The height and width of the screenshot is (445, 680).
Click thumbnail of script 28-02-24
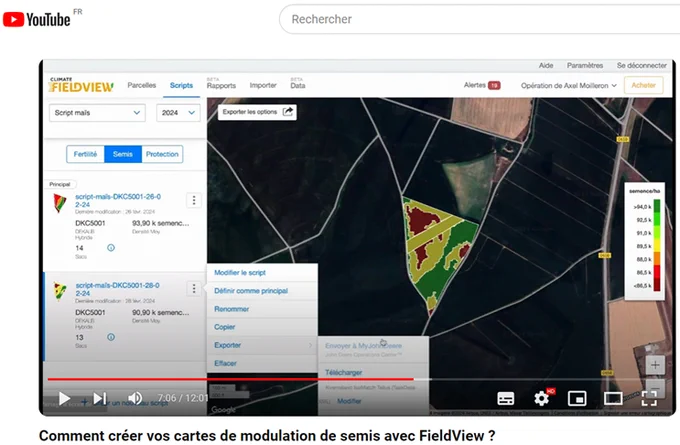[60, 291]
